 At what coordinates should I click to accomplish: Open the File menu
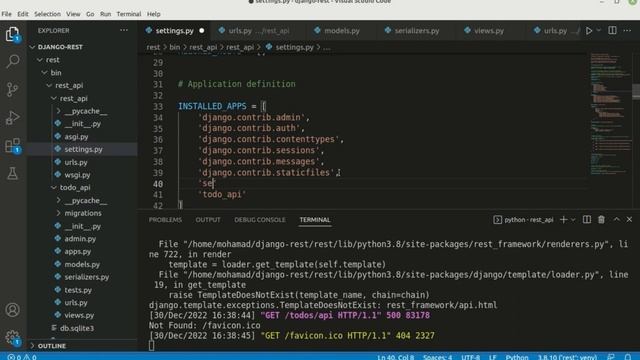[x=7, y=14]
